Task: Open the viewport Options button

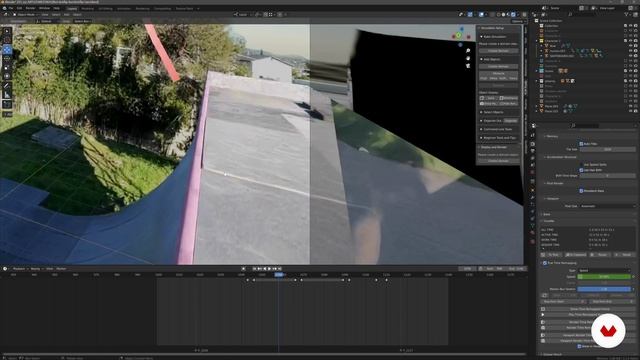Action: pos(518,21)
